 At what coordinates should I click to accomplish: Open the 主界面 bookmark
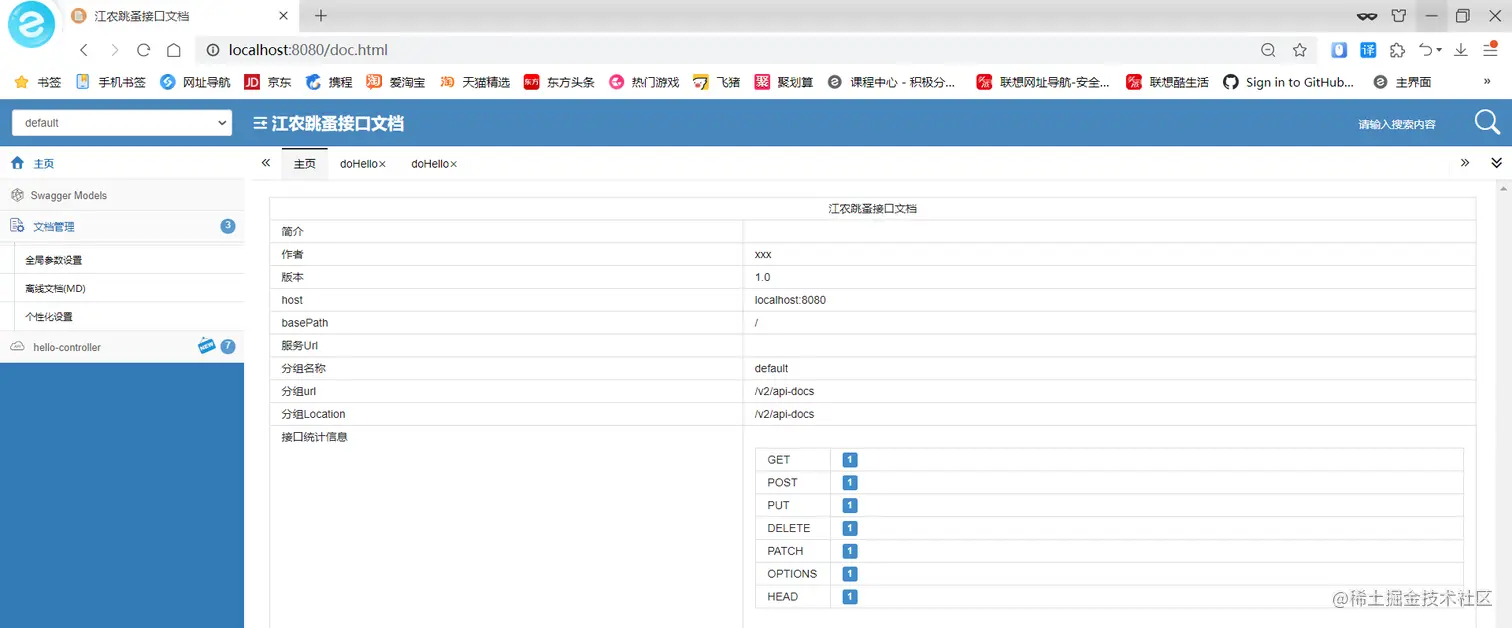1402,82
